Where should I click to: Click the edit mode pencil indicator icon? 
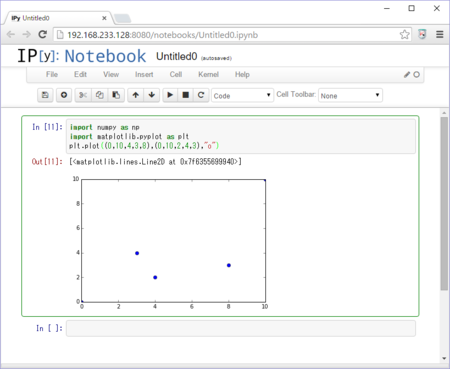pos(407,75)
